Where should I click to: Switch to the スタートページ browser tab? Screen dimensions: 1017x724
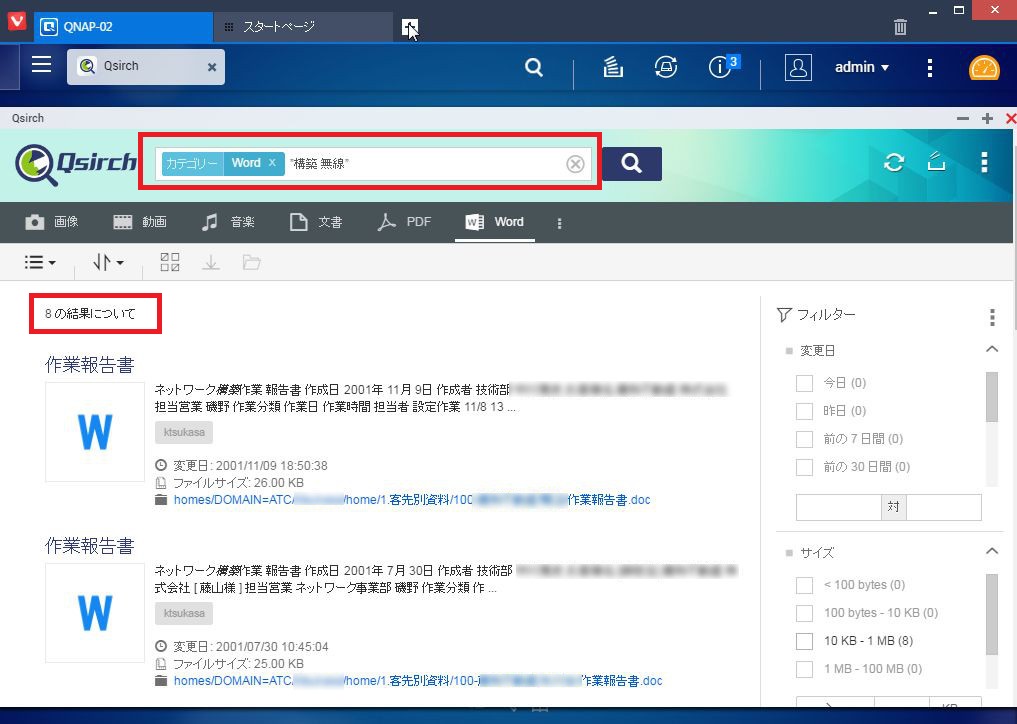coord(303,27)
